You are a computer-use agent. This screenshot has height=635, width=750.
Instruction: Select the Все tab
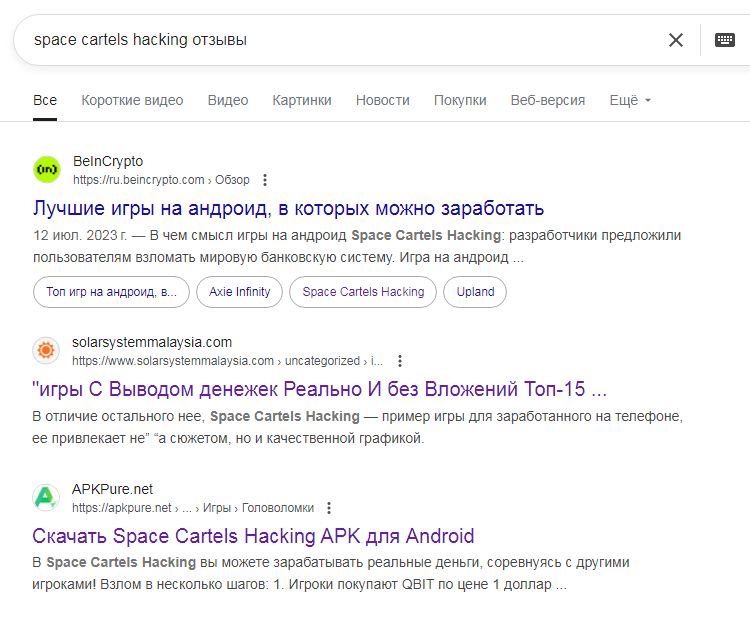click(45, 100)
